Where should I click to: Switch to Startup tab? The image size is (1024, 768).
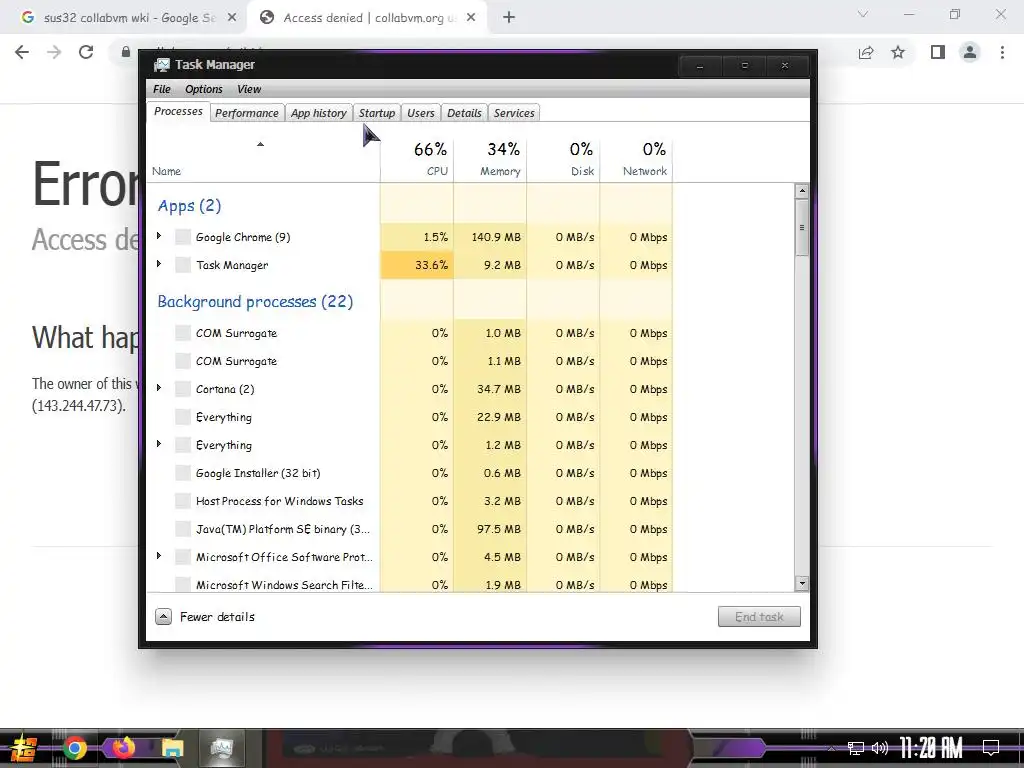(377, 113)
